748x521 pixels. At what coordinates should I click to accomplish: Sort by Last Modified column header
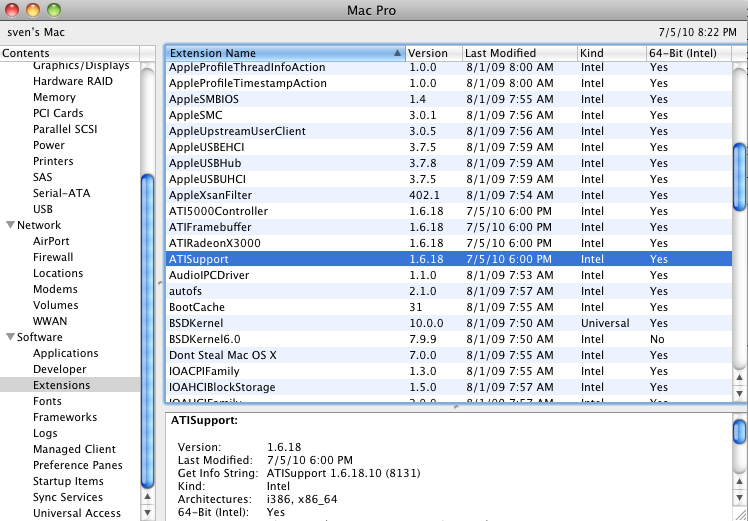point(520,53)
